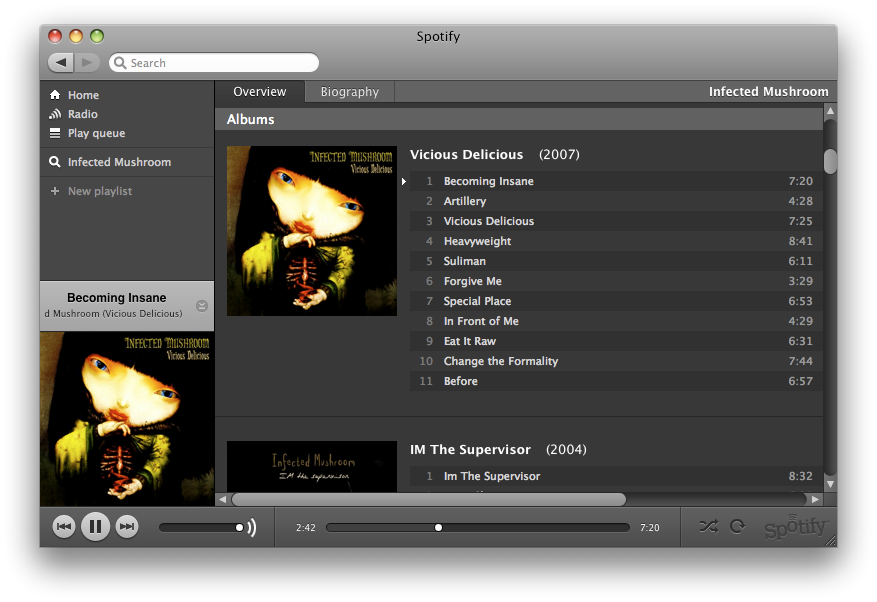Click the horizontal scrollbar thumb
This screenshot has width=877, height=602.
tap(429, 500)
